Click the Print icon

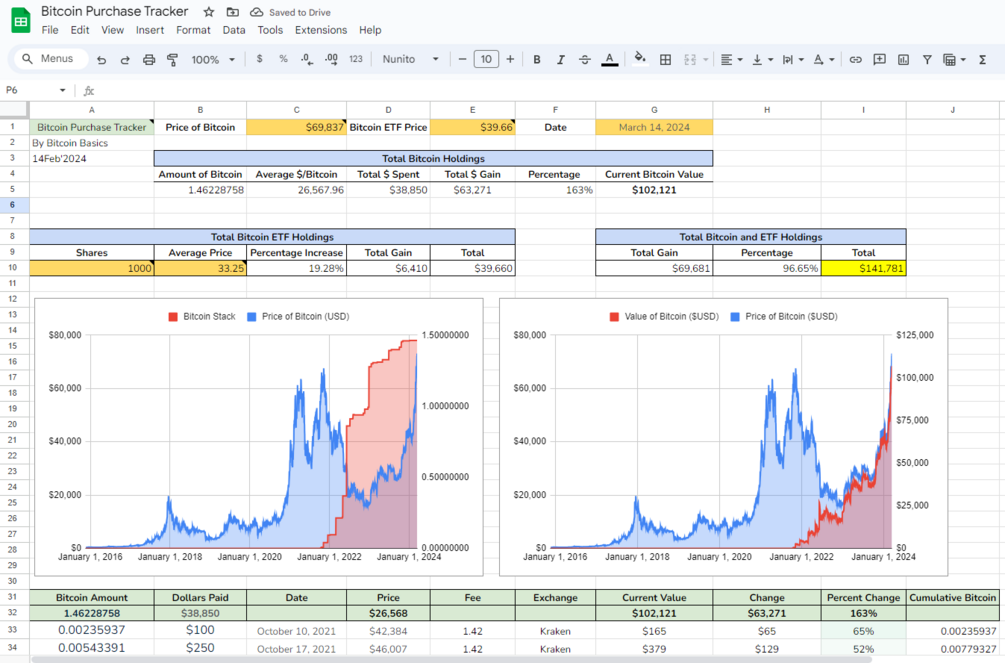click(149, 60)
